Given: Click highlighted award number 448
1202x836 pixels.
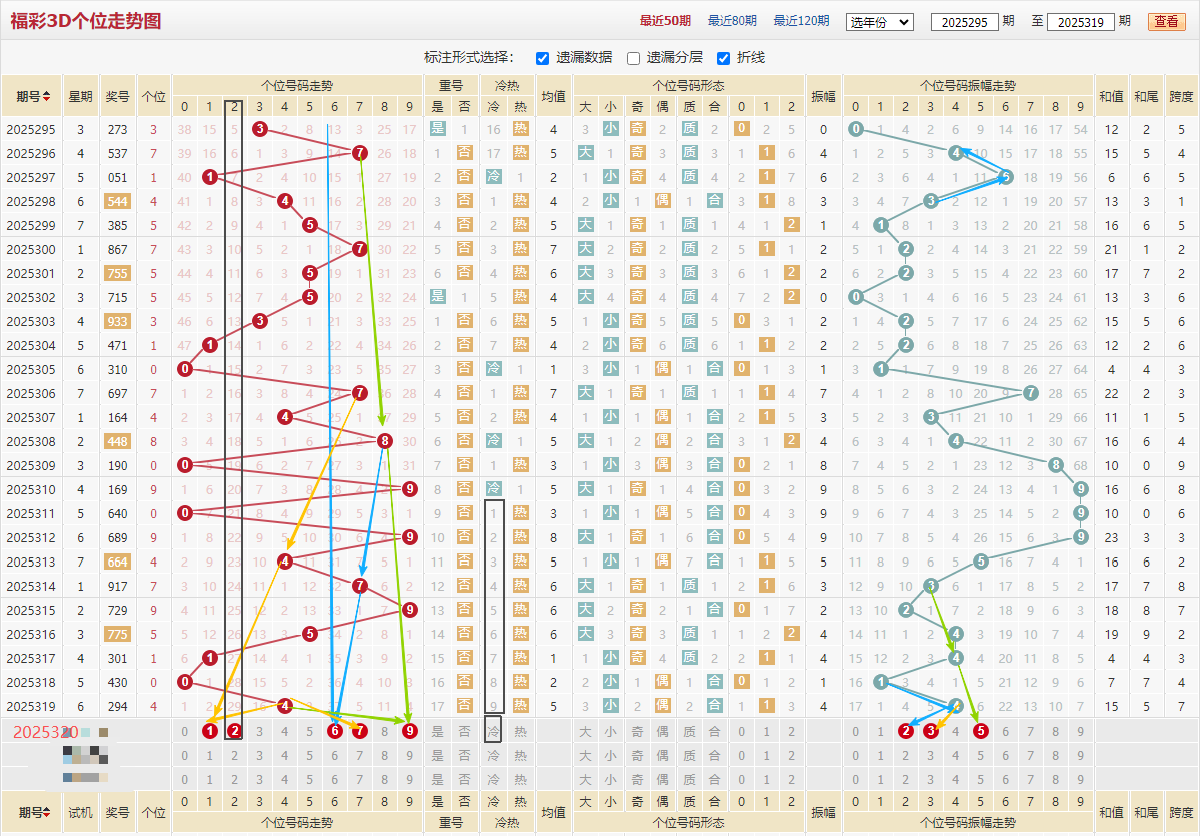Looking at the screenshot, I should tap(118, 441).
